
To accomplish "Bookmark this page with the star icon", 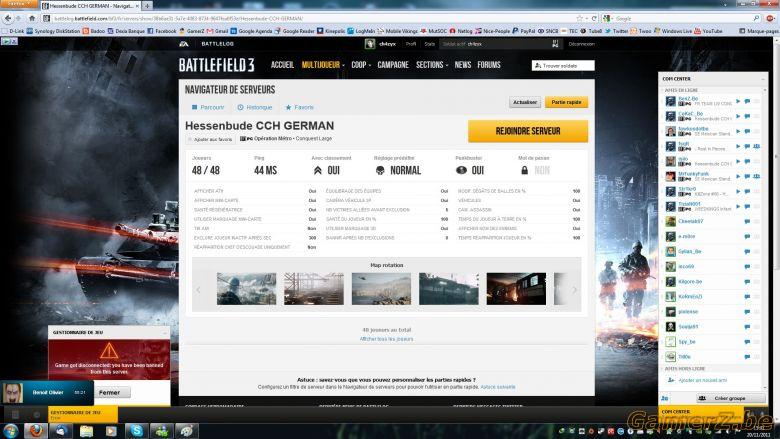I will 580,18.
